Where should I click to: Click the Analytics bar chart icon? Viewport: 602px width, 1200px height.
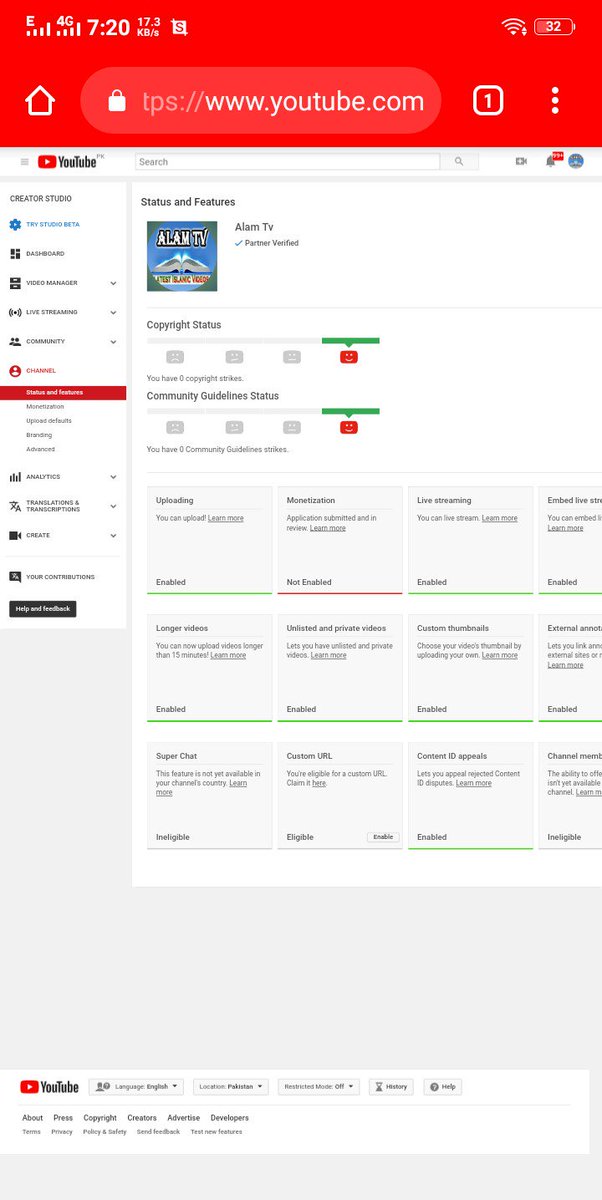coord(15,477)
